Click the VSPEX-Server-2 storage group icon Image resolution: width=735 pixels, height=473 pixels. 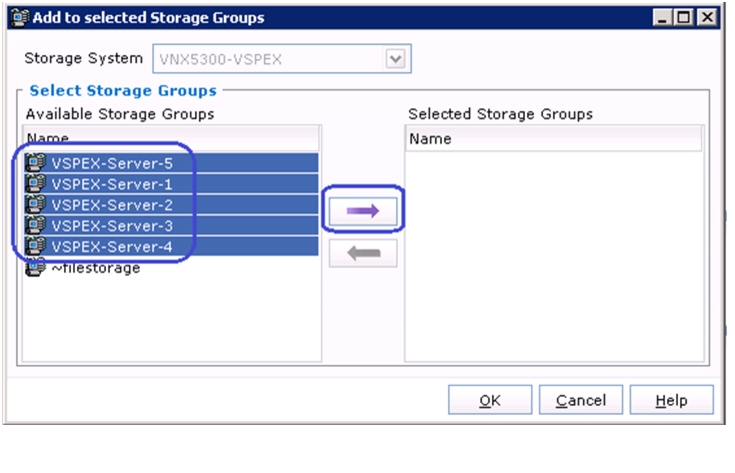point(36,204)
